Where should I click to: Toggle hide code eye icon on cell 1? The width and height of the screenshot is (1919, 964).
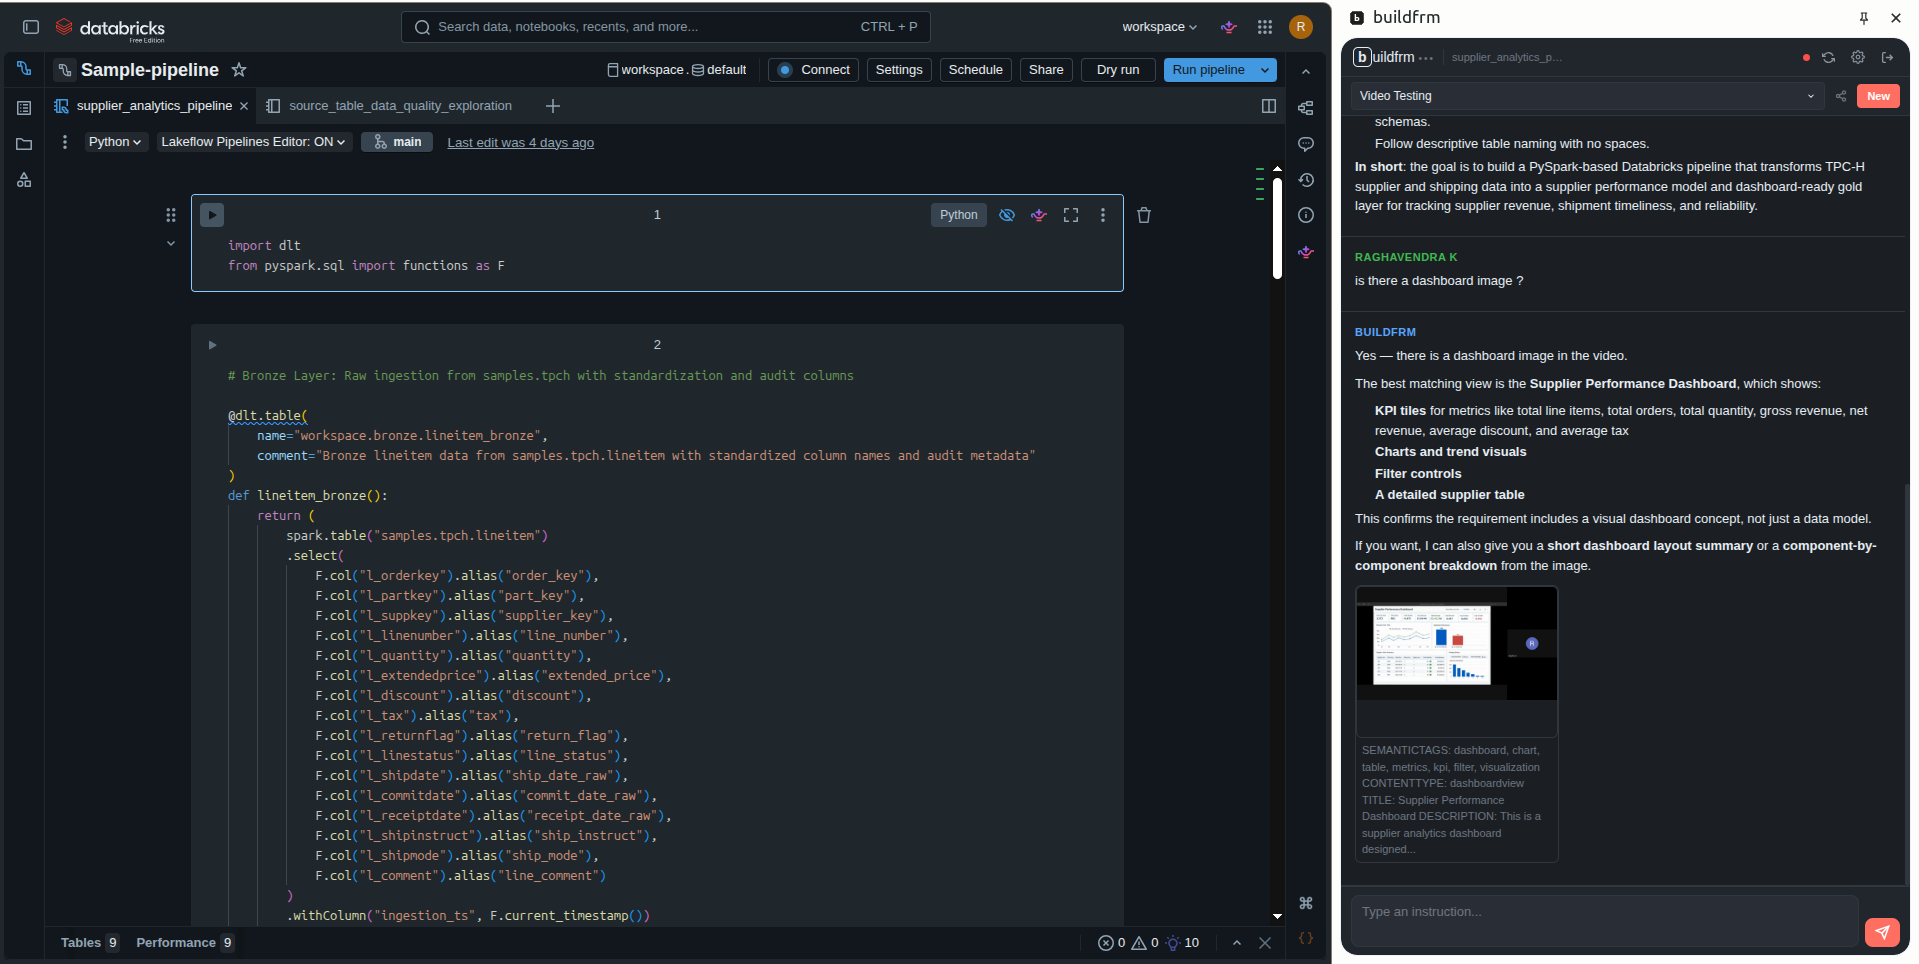(x=1007, y=215)
